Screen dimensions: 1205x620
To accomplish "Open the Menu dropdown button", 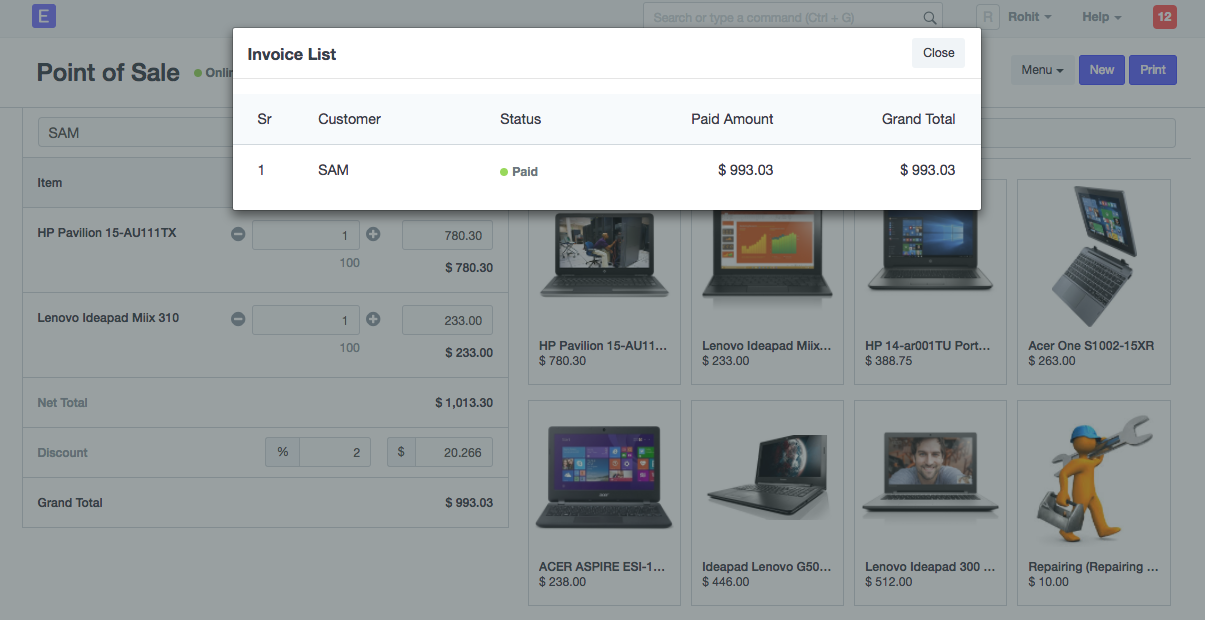I will (x=1042, y=70).
